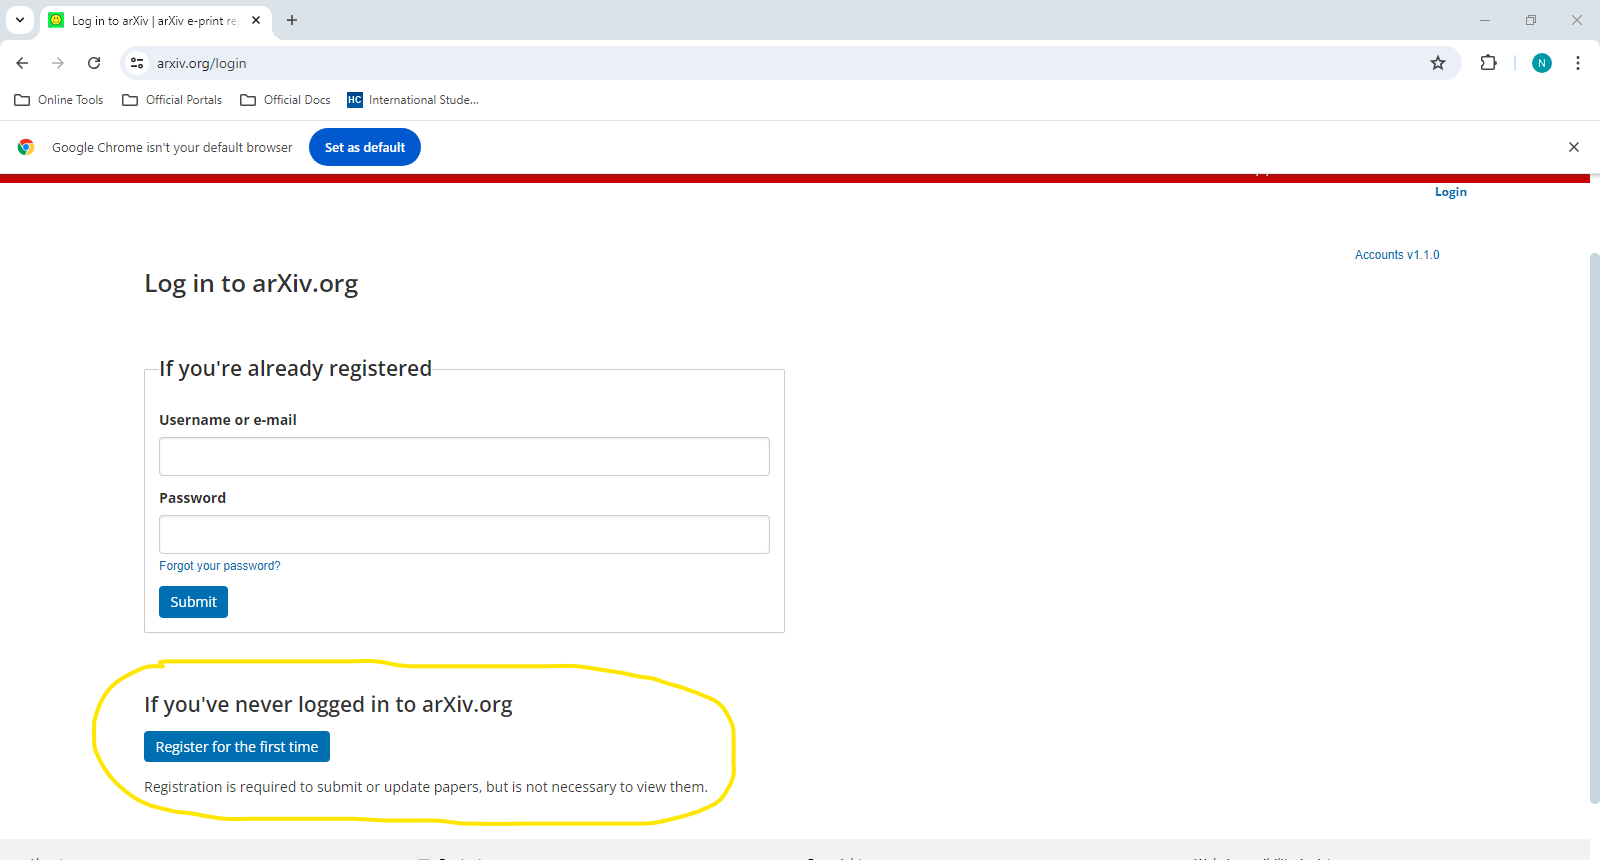The height and width of the screenshot is (860, 1600).
Task: Click the Chrome logo in notification bar
Action: pos(26,147)
